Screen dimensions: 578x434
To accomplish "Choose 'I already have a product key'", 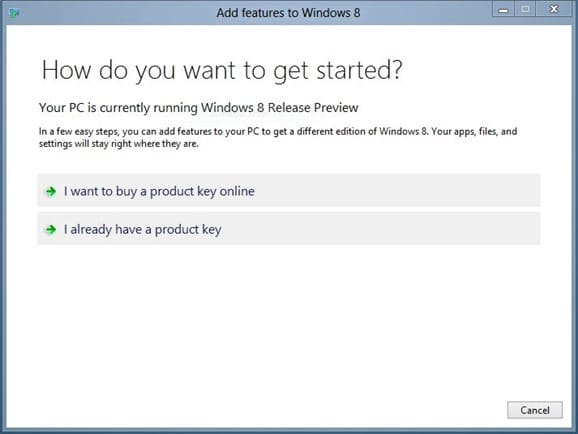I will (289, 229).
